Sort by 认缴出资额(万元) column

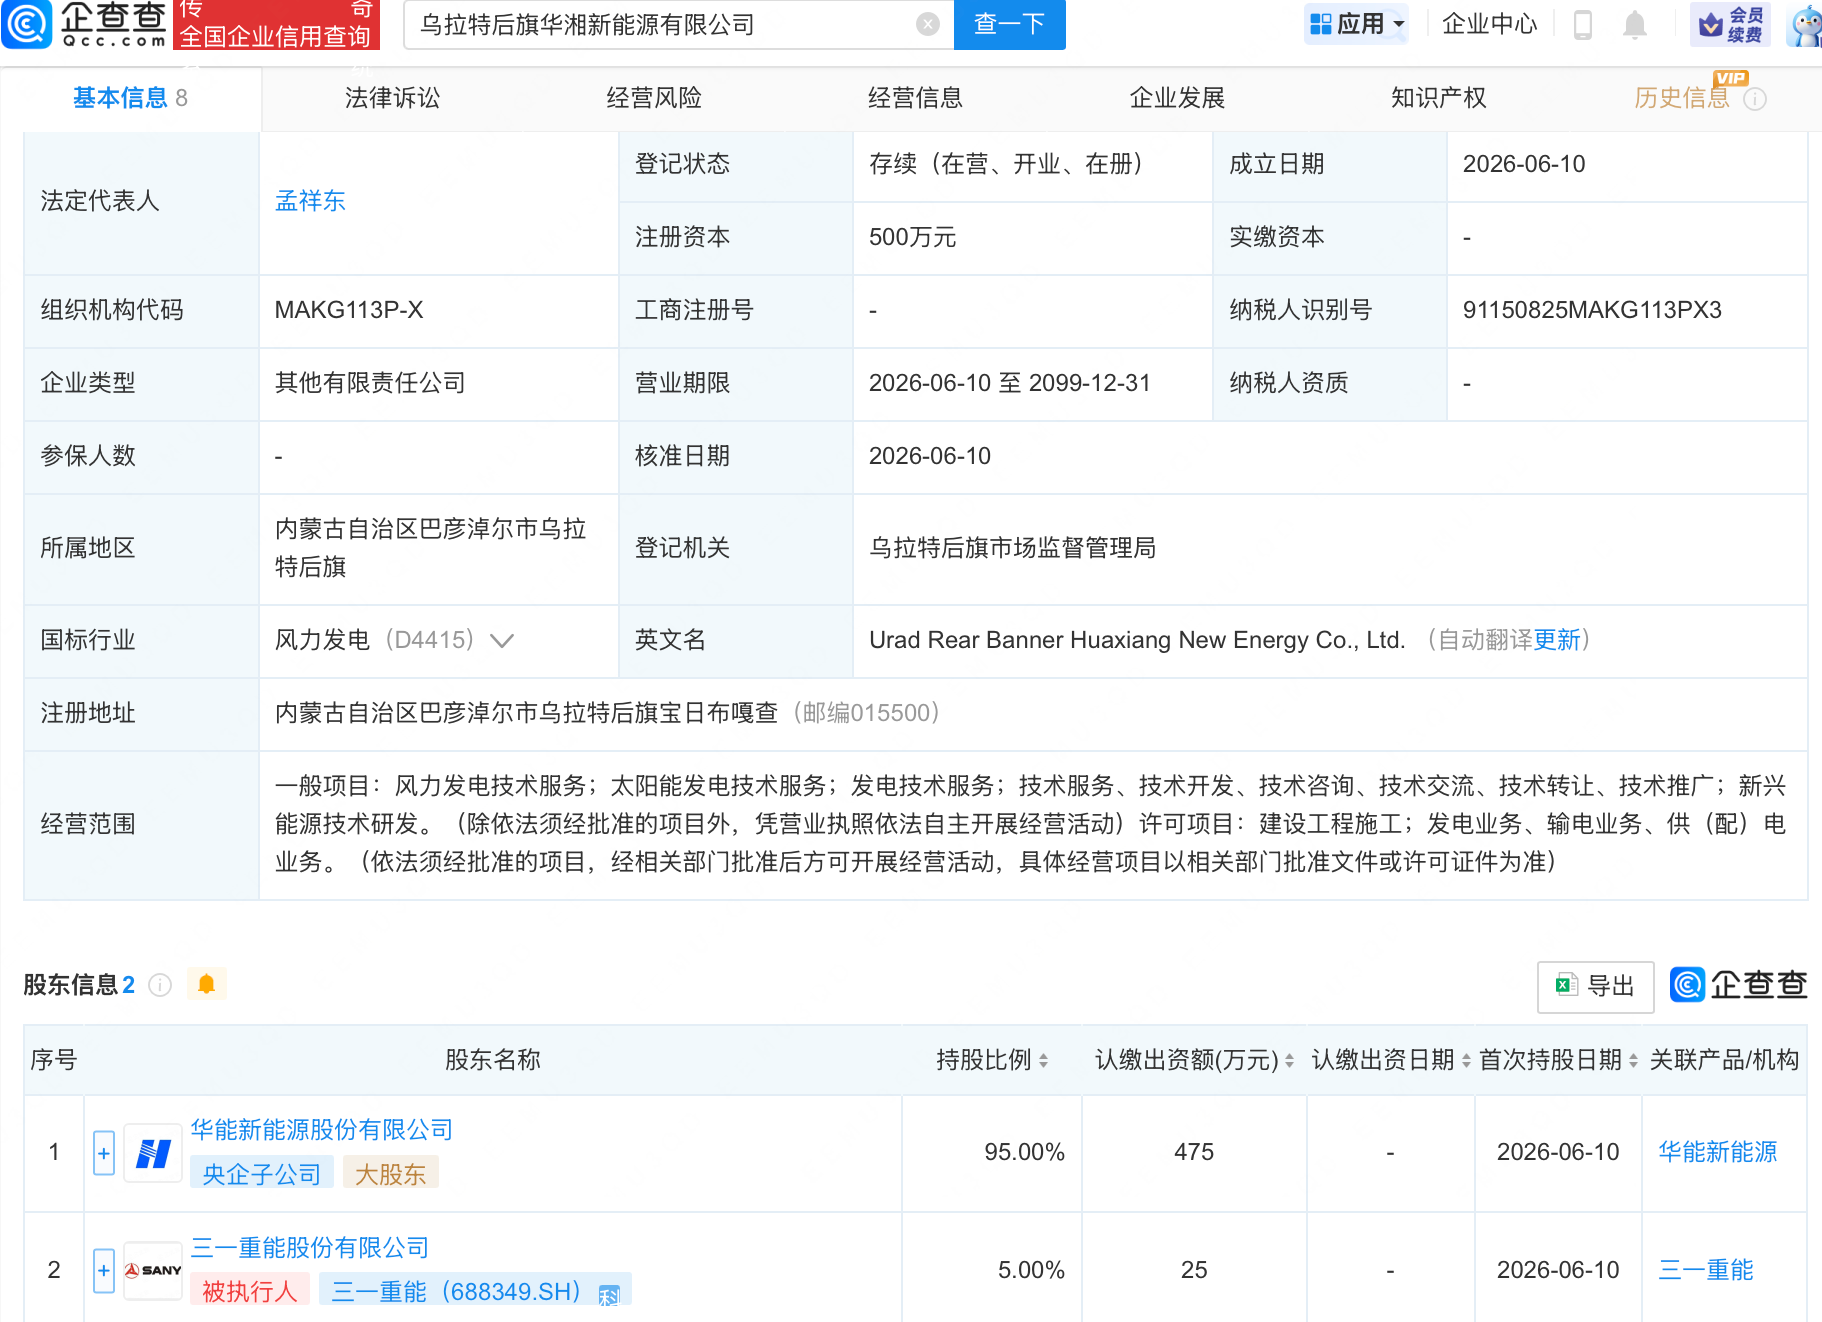[1289, 1061]
